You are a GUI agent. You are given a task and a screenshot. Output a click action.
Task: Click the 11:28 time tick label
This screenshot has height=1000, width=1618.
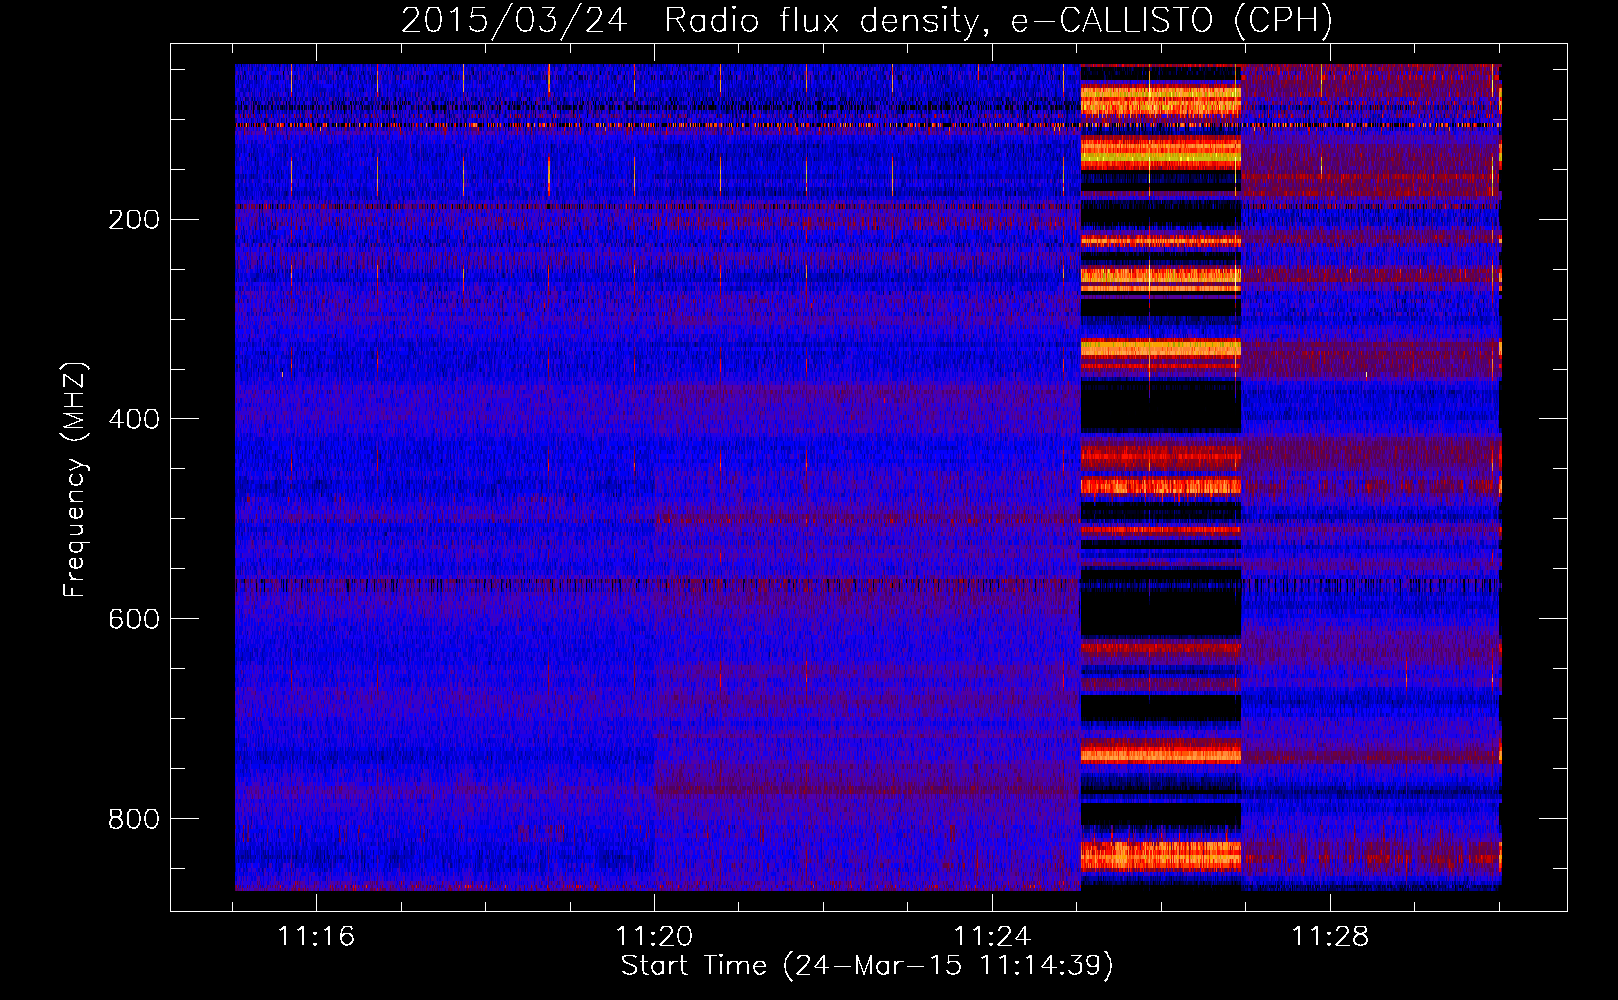point(1330,936)
